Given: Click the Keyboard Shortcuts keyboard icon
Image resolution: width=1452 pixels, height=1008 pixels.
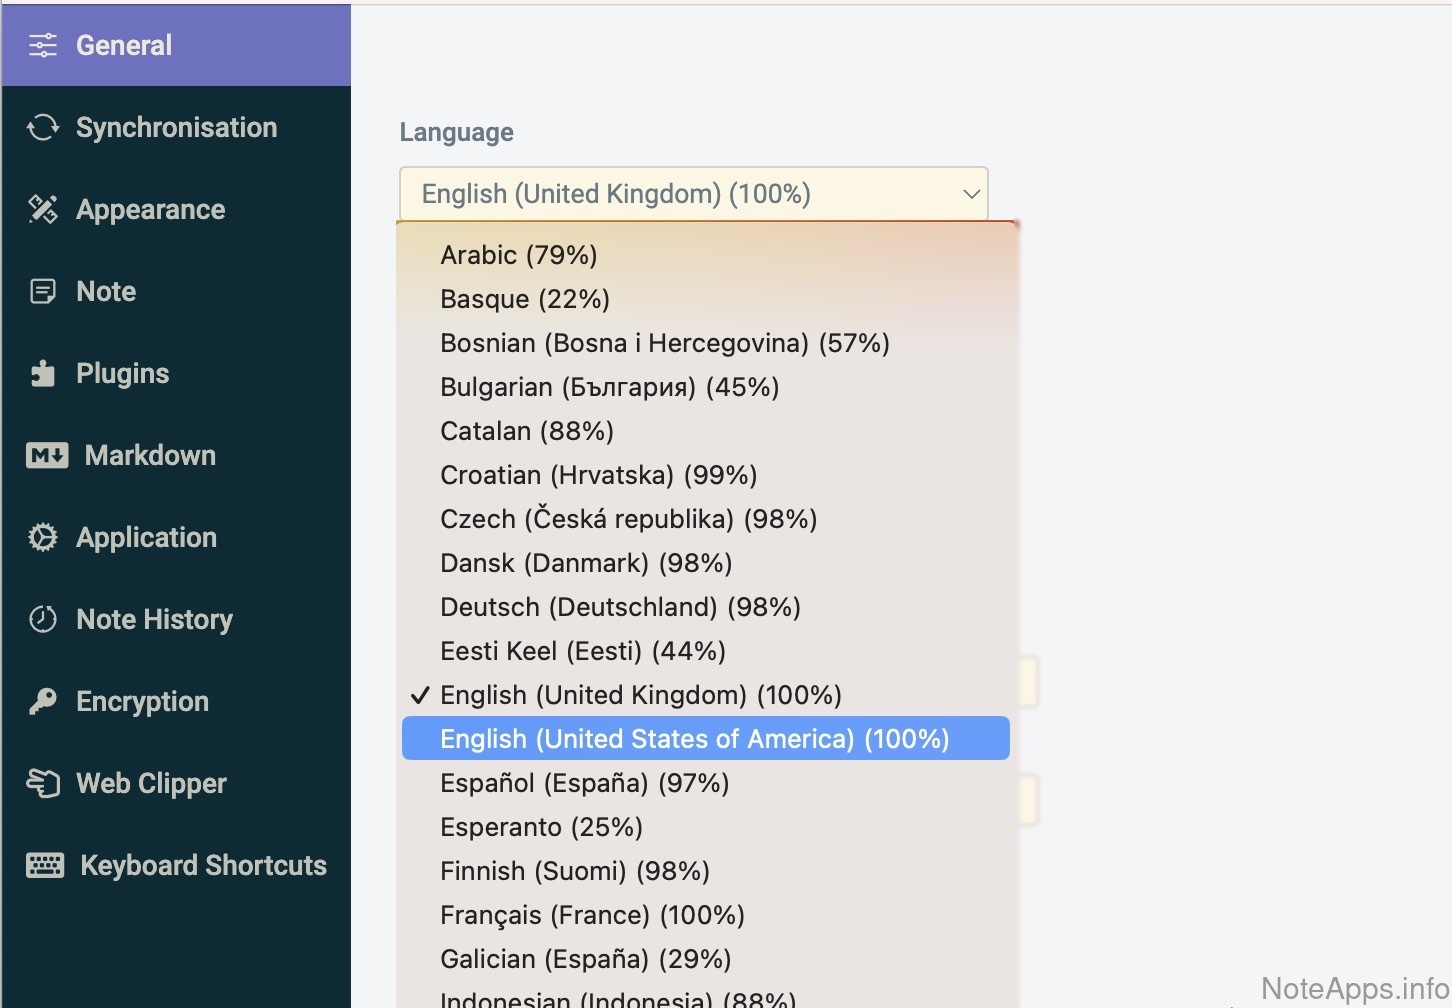Looking at the screenshot, I should [x=45, y=865].
